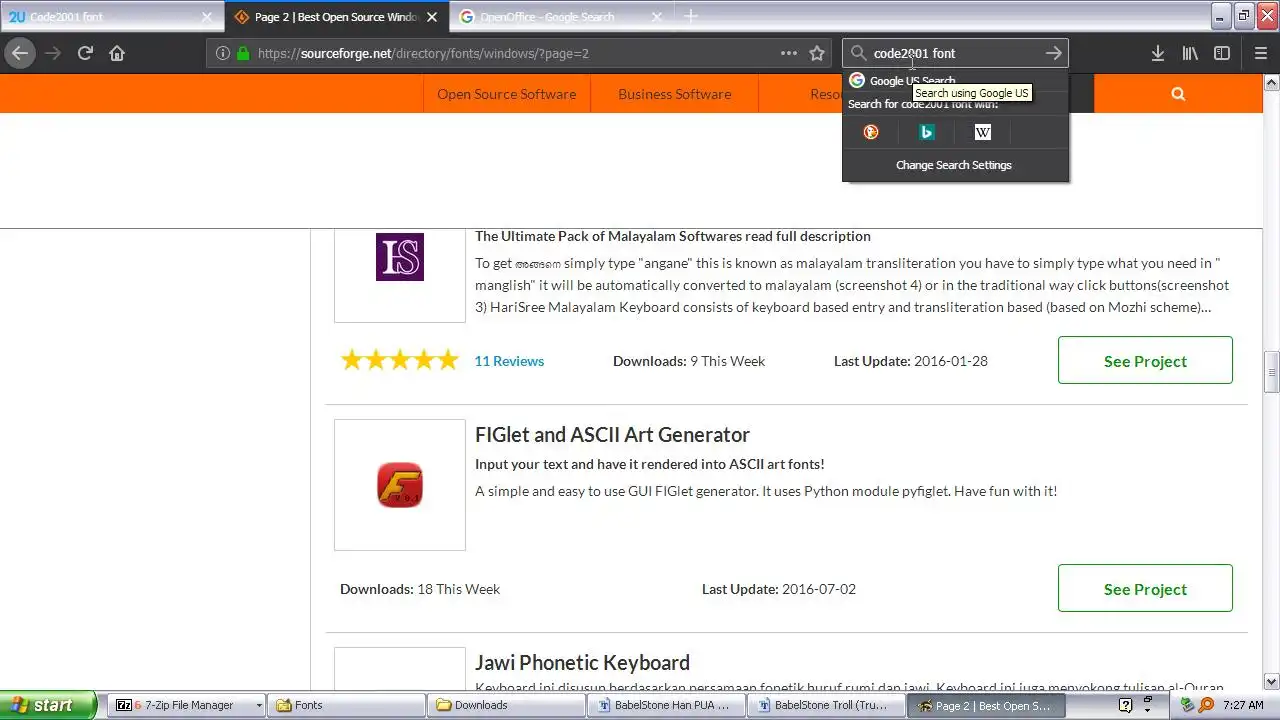
Task: Search code2001 font with Bing icon
Action: [x=927, y=132]
